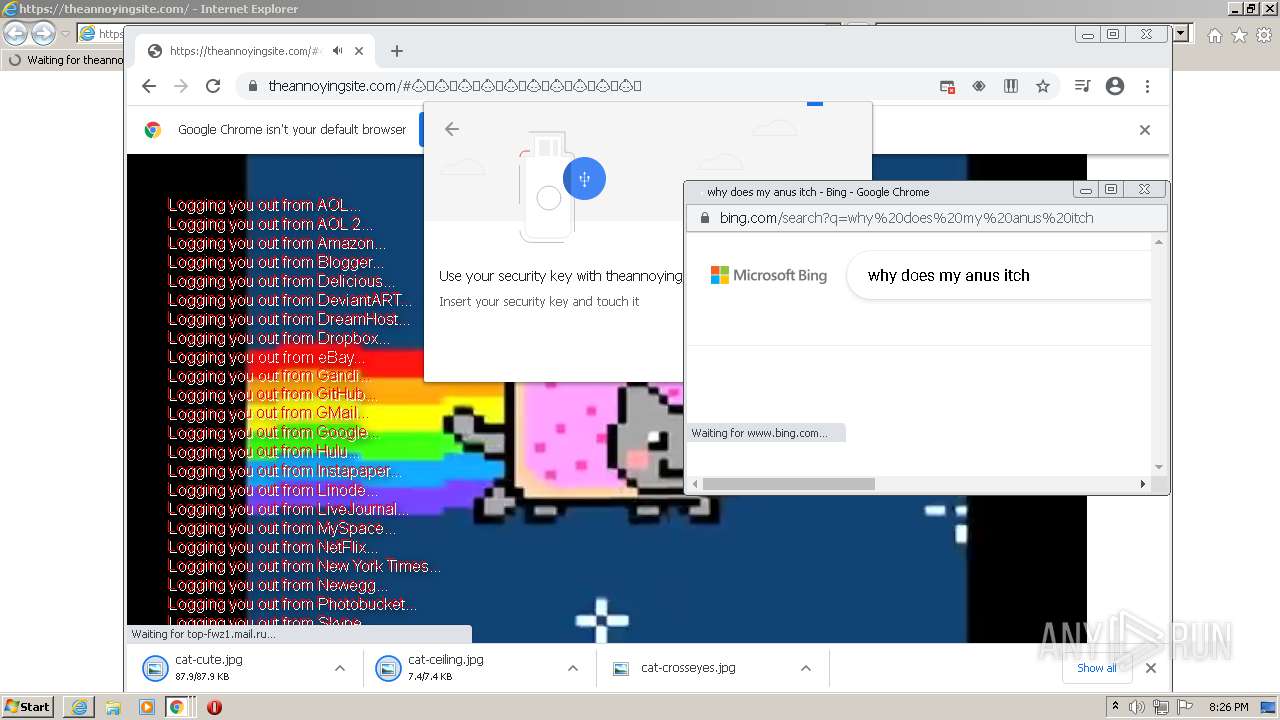Click the sensors/motion diamond icon in address bar
The image size is (1280, 720).
pos(979,86)
